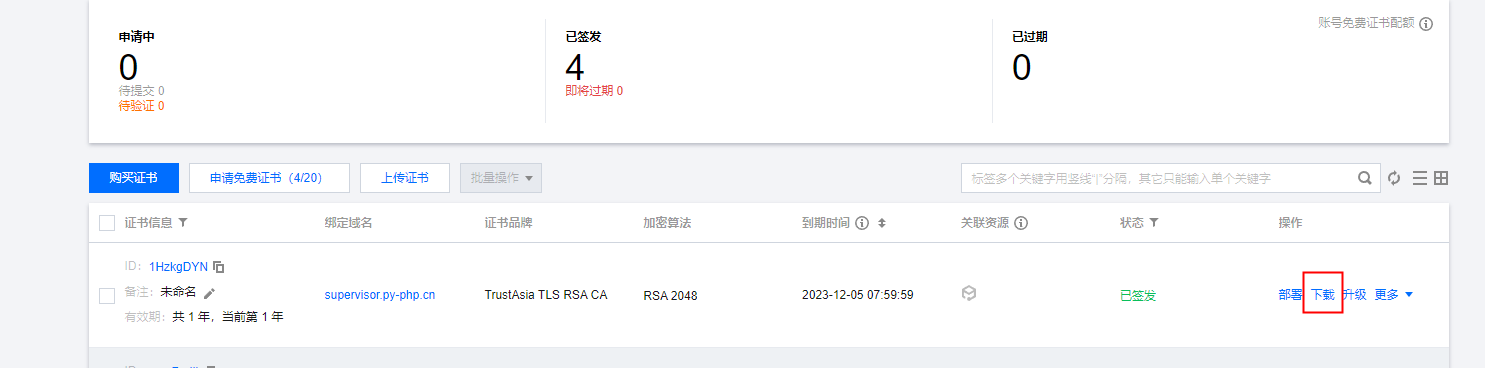Open the 关联资源 cube icon
This screenshot has width=1485, height=368.
(968, 294)
